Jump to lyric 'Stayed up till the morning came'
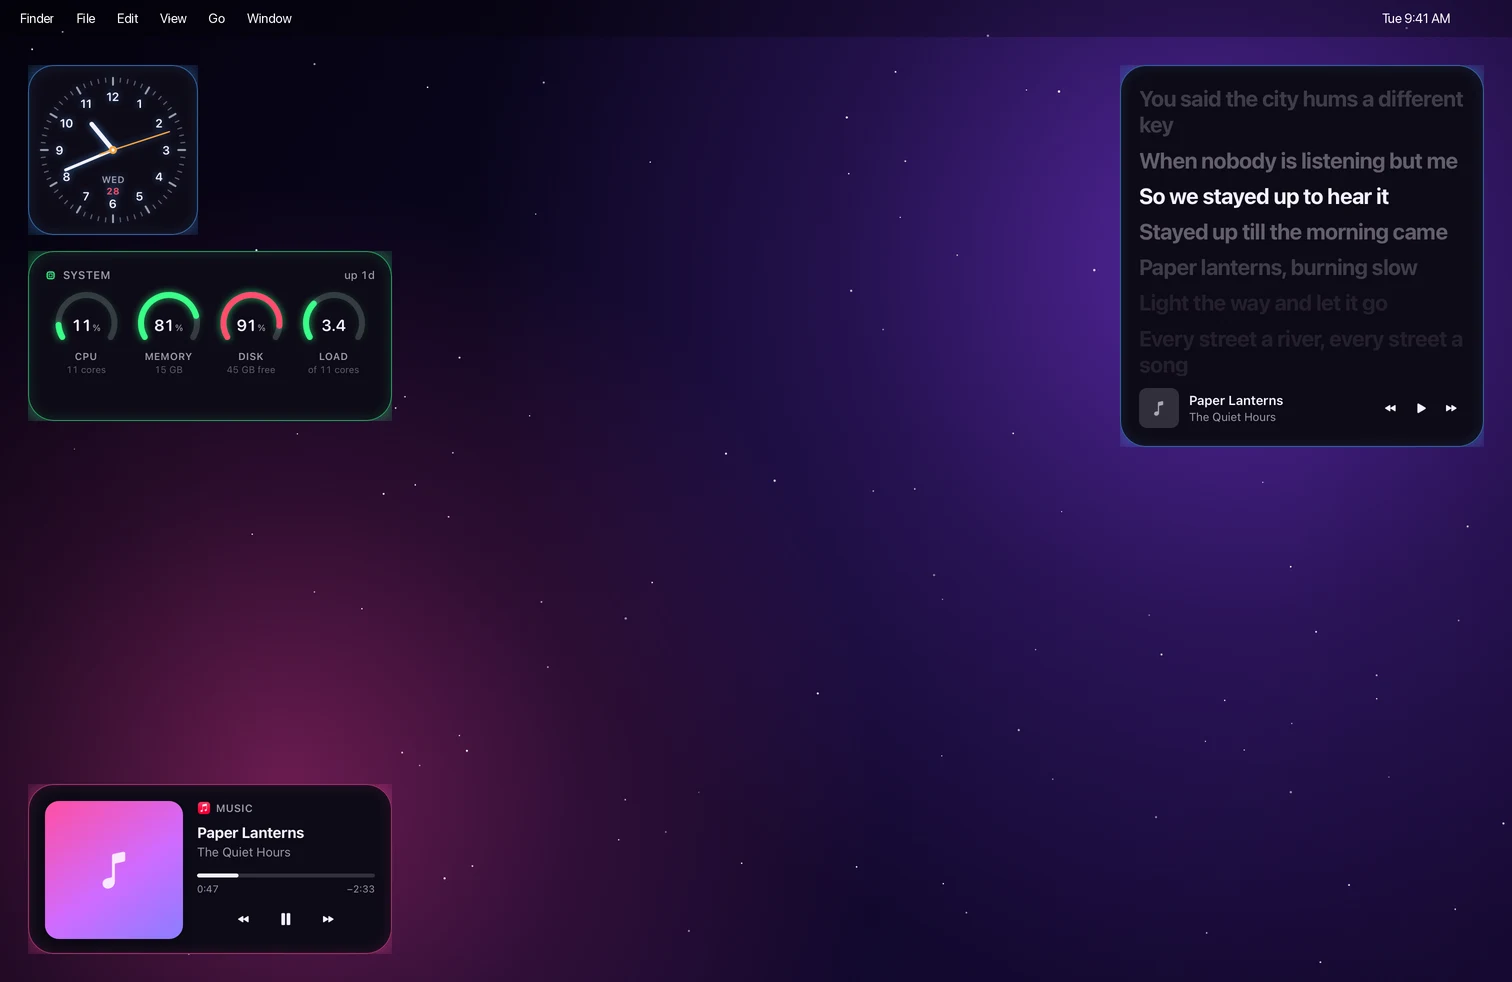Image resolution: width=1512 pixels, height=982 pixels. click(1293, 232)
